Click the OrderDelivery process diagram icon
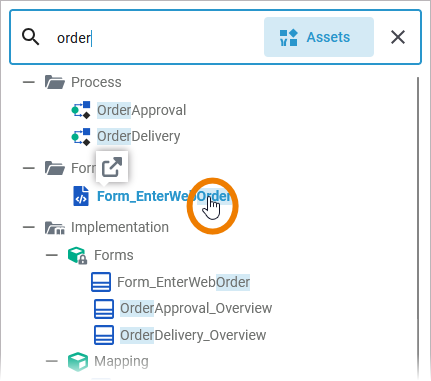 point(81,137)
